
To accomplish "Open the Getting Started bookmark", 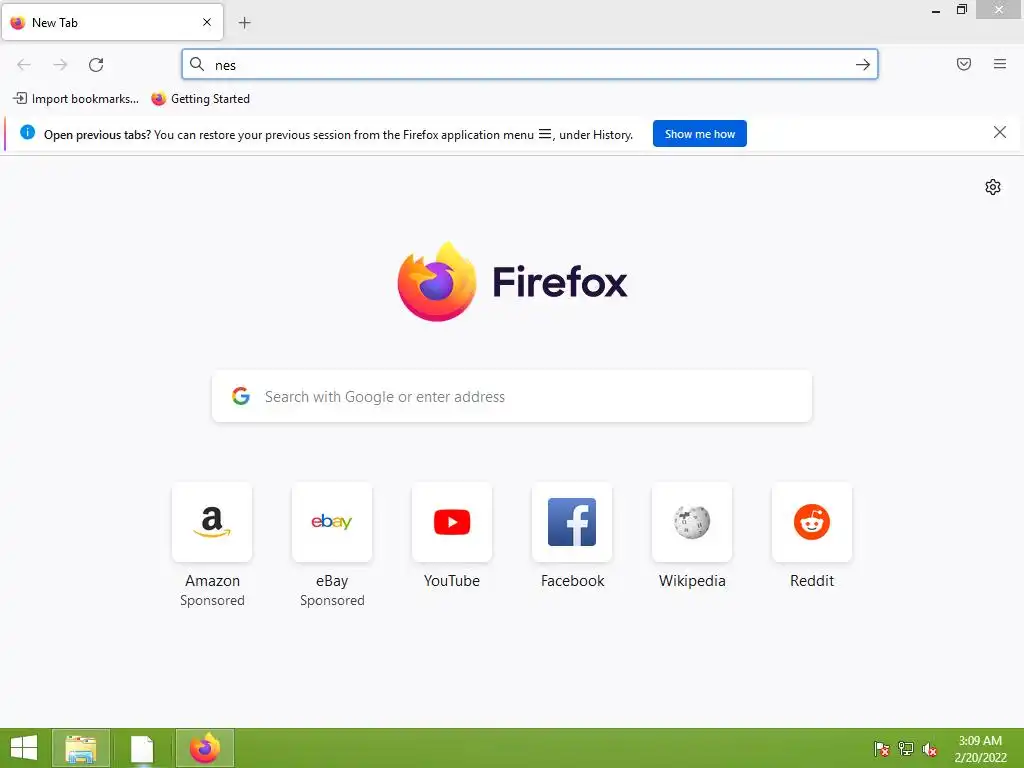I will [200, 99].
